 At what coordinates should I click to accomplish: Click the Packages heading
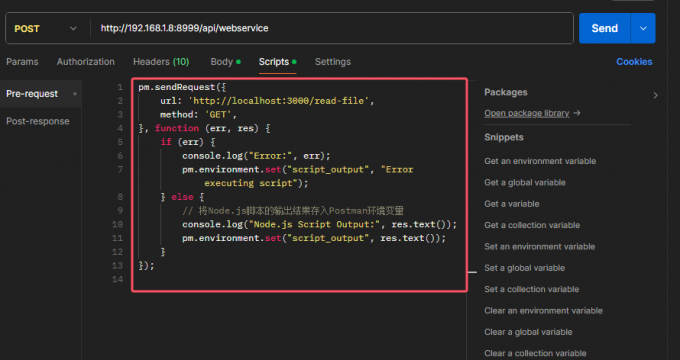[x=506, y=92]
